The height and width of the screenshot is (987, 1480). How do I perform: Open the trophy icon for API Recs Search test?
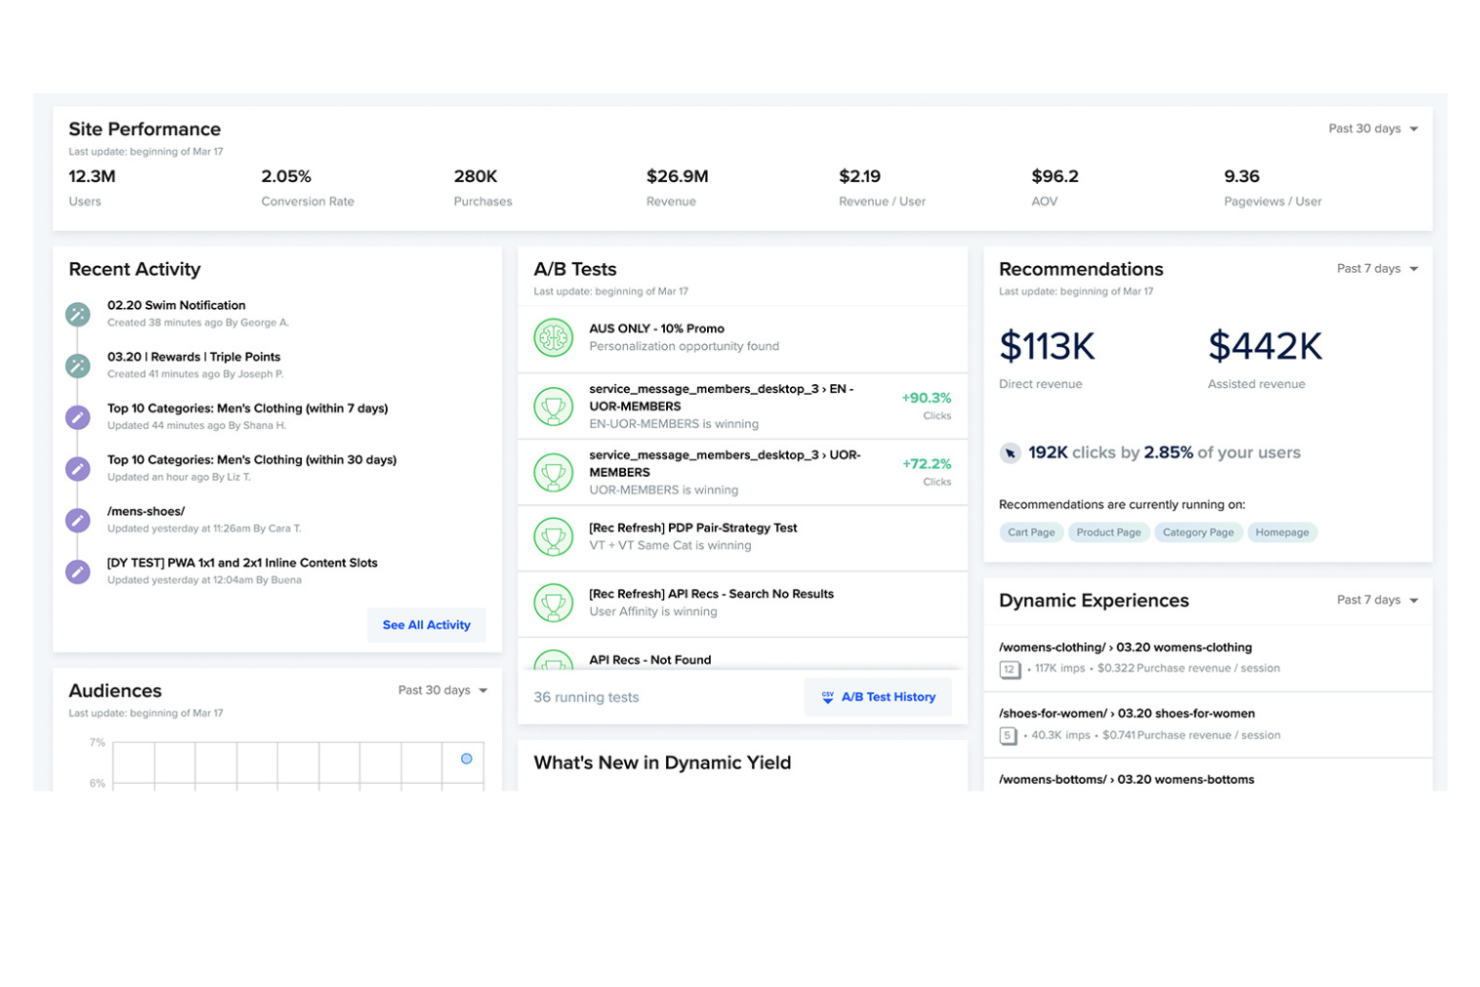[x=553, y=603]
